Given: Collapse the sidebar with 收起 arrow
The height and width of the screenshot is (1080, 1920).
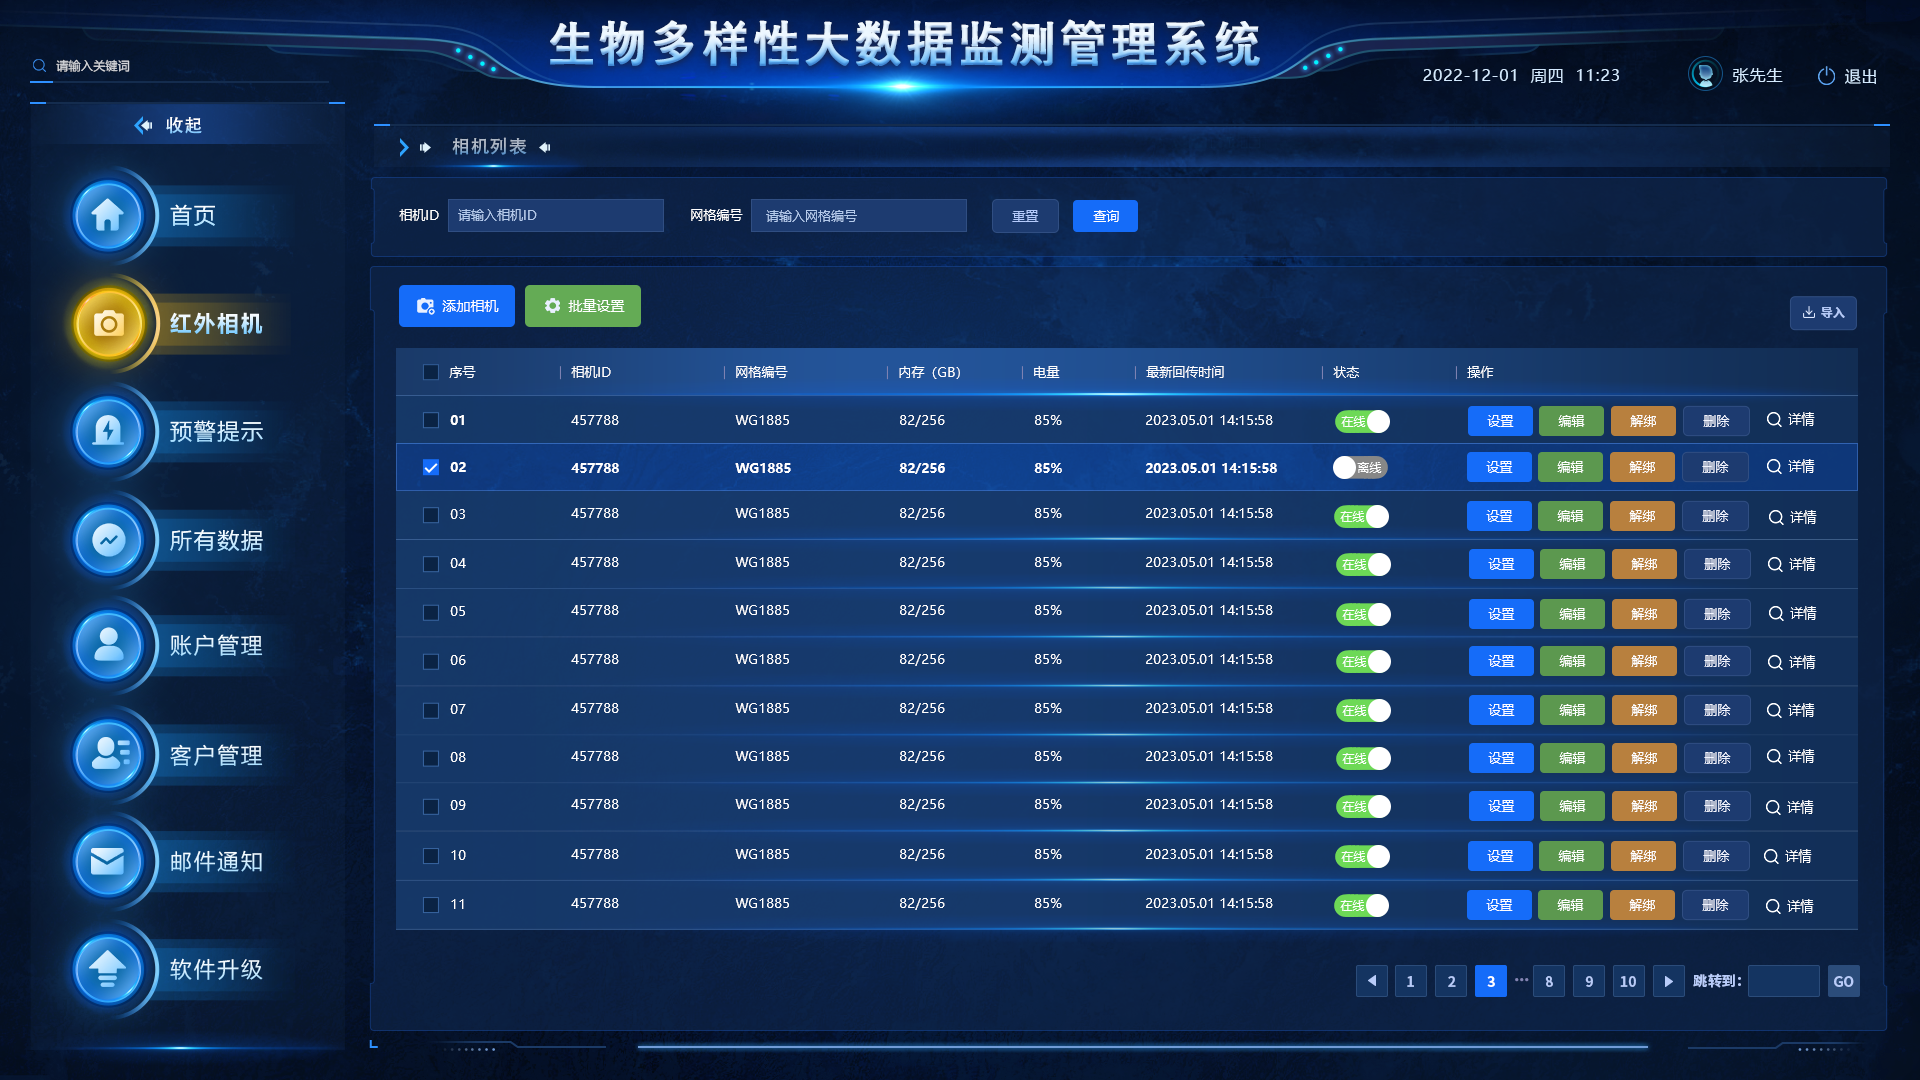Looking at the screenshot, I should pyautogui.click(x=144, y=125).
